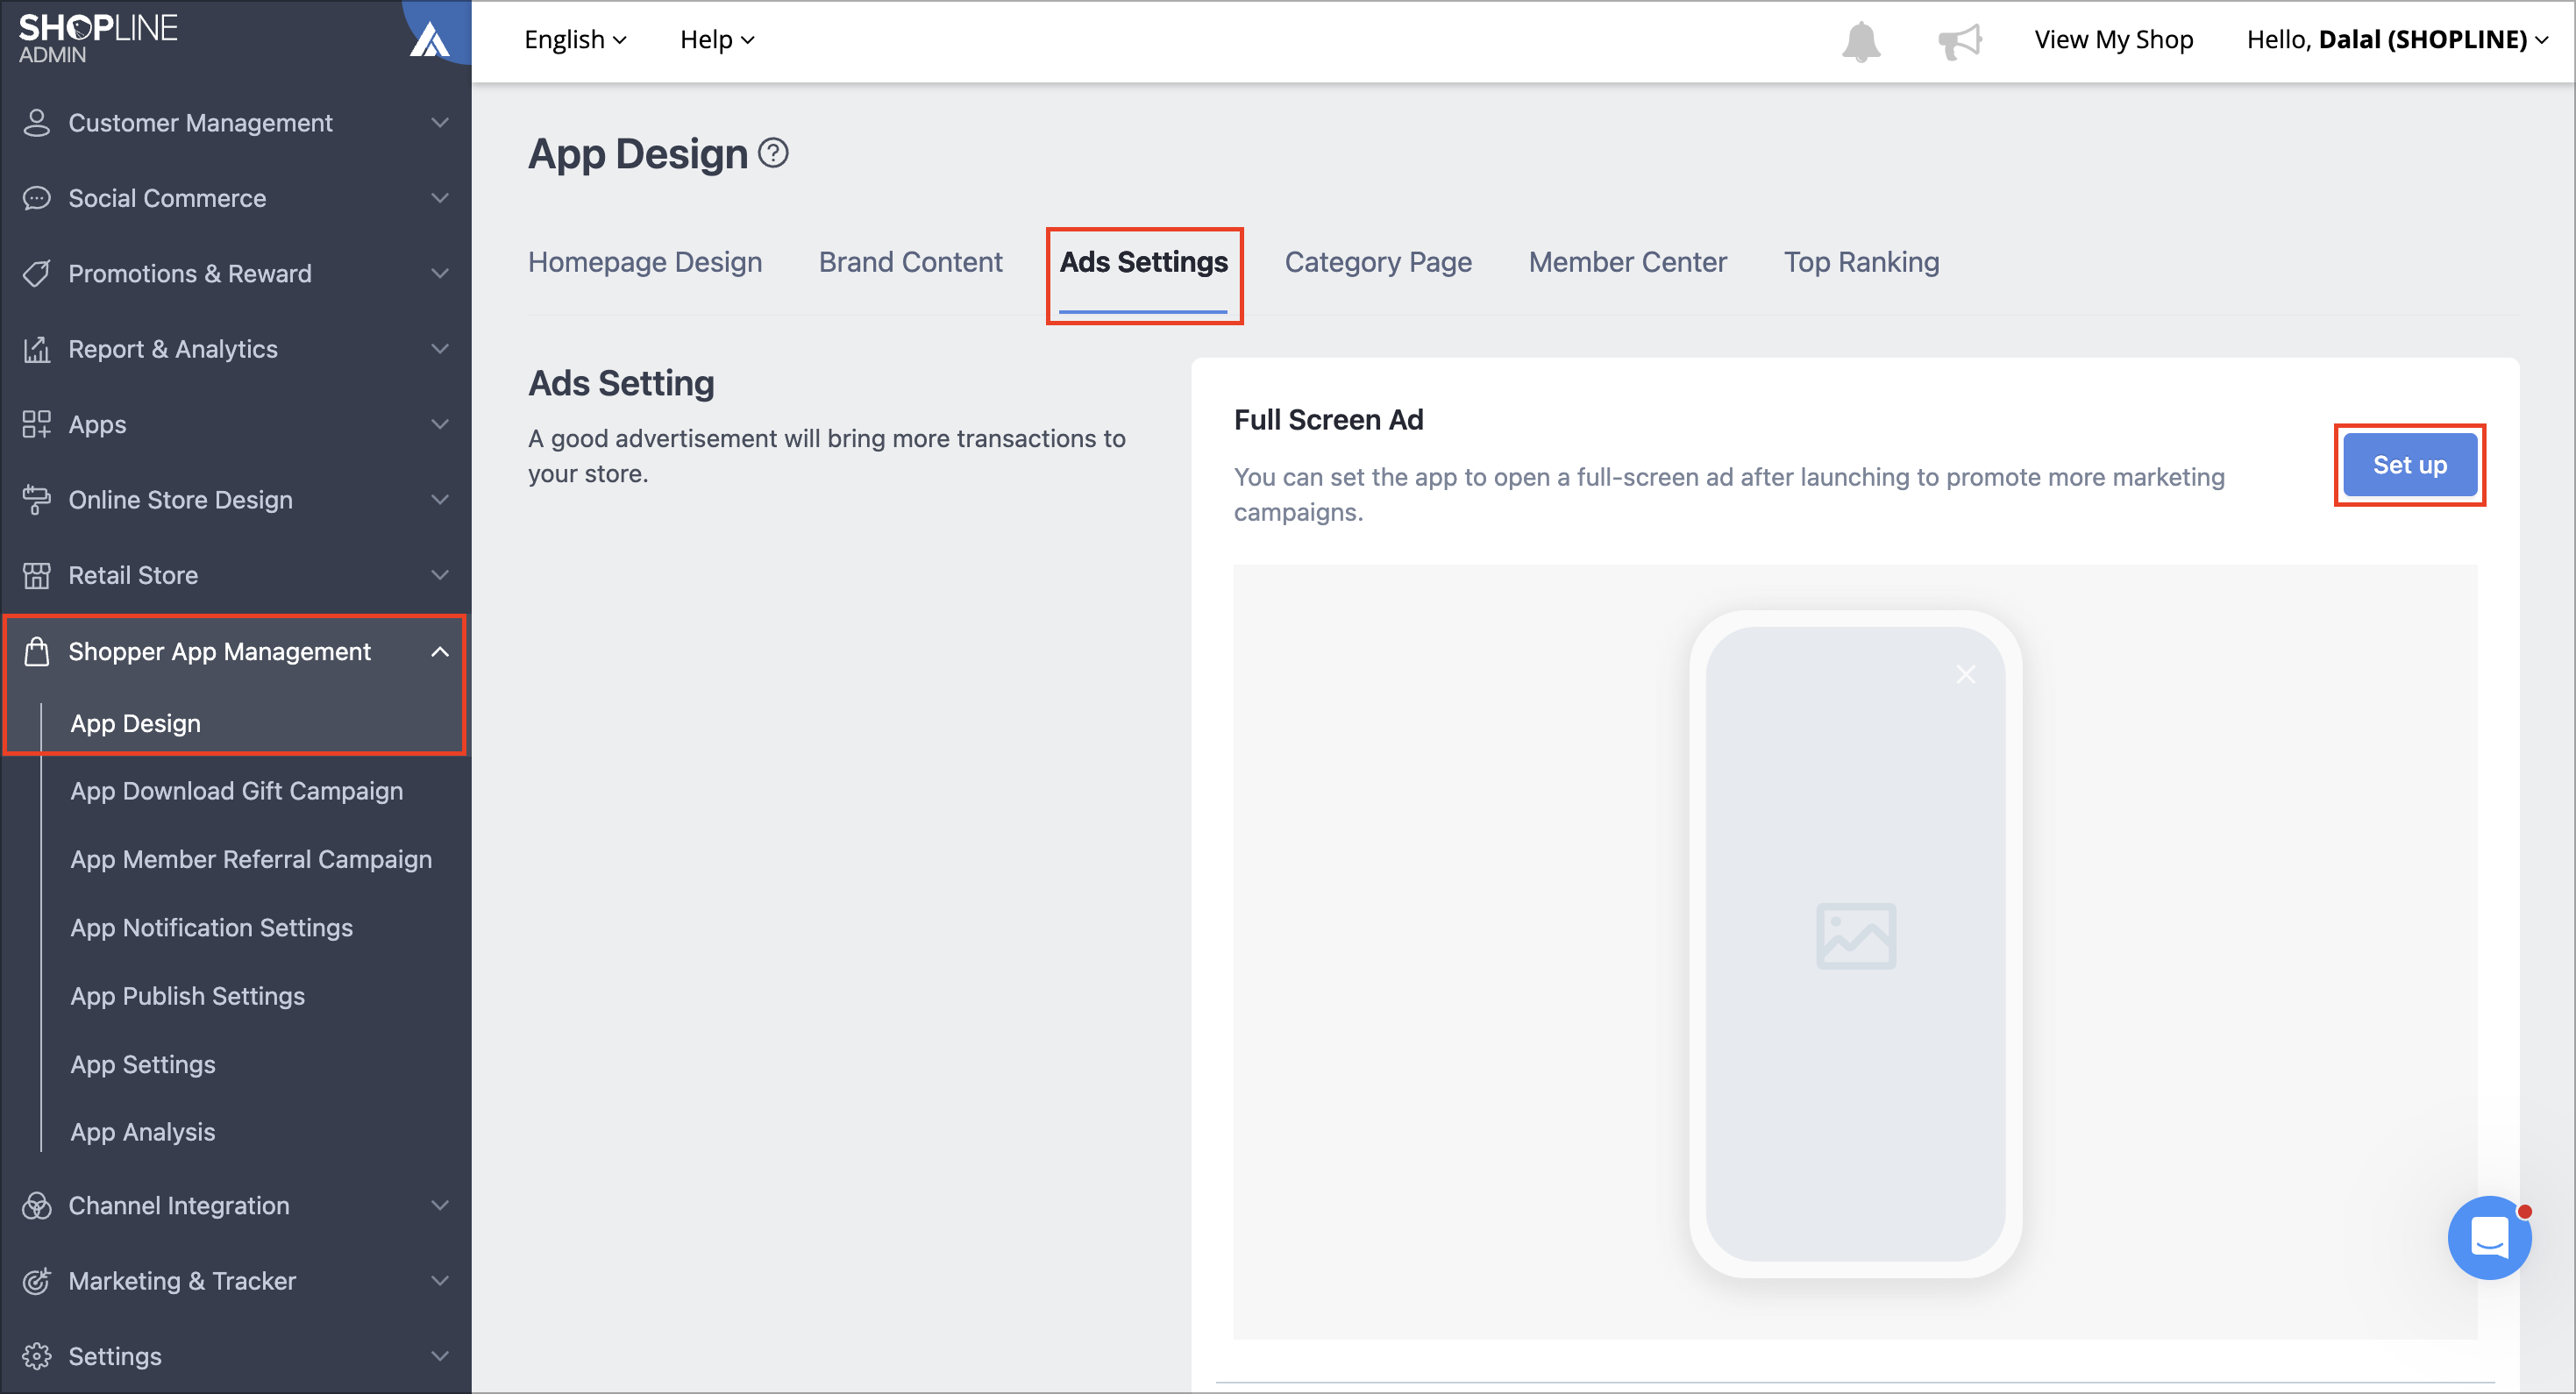Click the Retail Store shop icon
The width and height of the screenshot is (2576, 1394).
pyautogui.click(x=37, y=575)
